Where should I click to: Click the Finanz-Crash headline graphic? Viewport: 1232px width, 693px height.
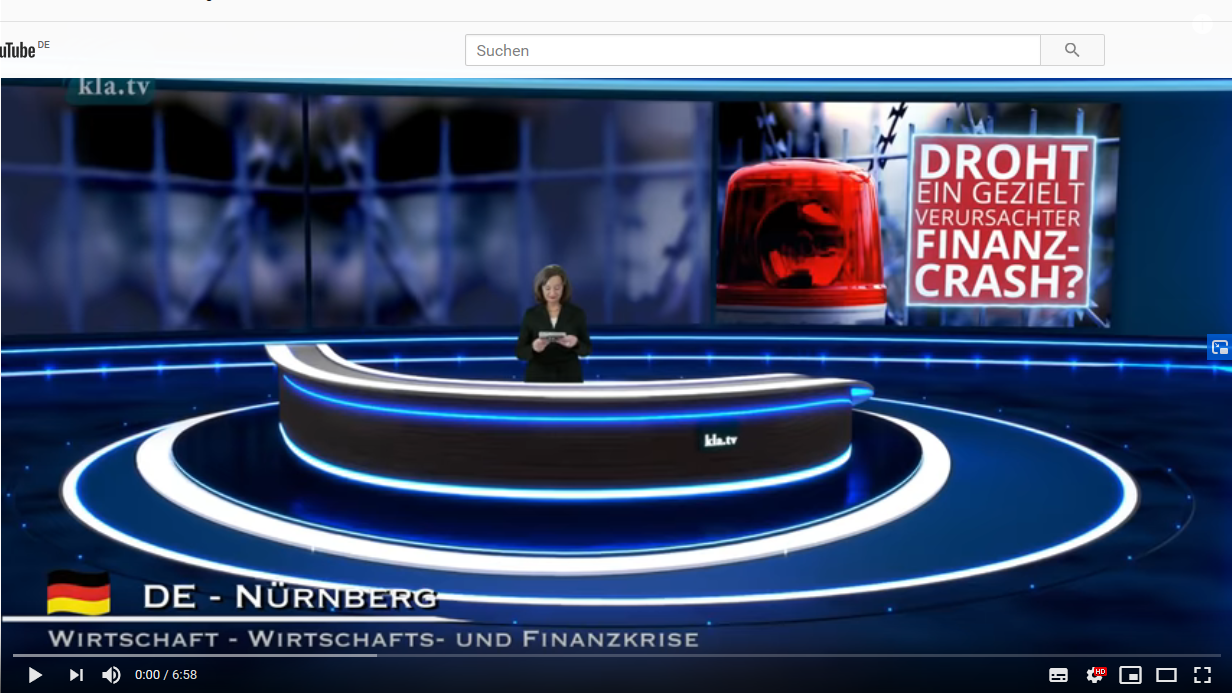pos(1000,220)
